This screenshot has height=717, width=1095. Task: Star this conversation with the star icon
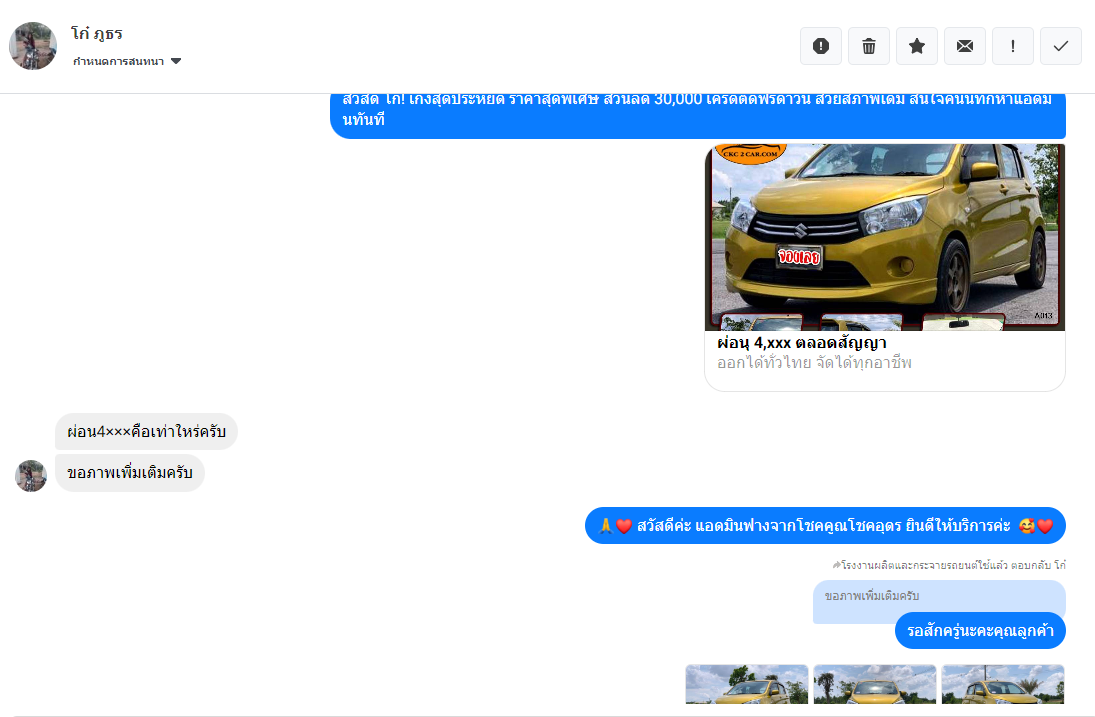(917, 46)
